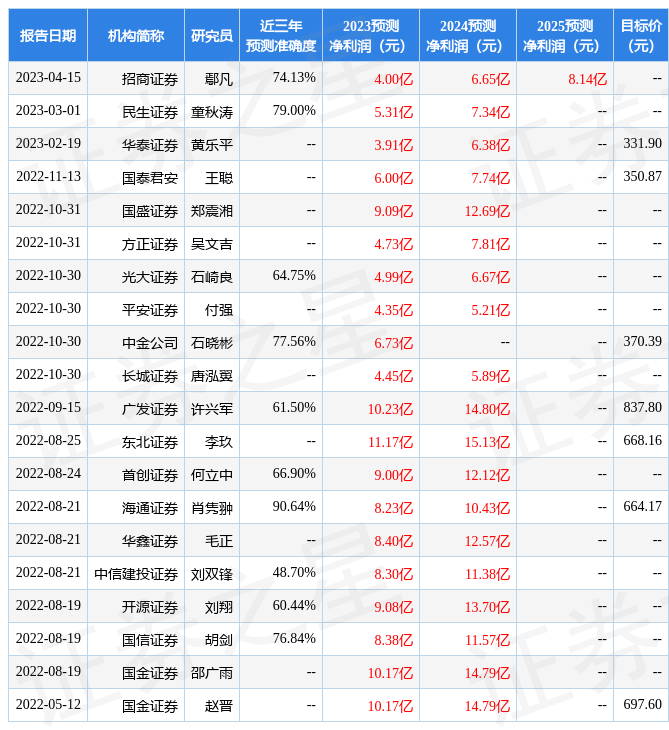The image size is (669, 730).
Task: Select institution 长城证券
Action: tap(150, 377)
